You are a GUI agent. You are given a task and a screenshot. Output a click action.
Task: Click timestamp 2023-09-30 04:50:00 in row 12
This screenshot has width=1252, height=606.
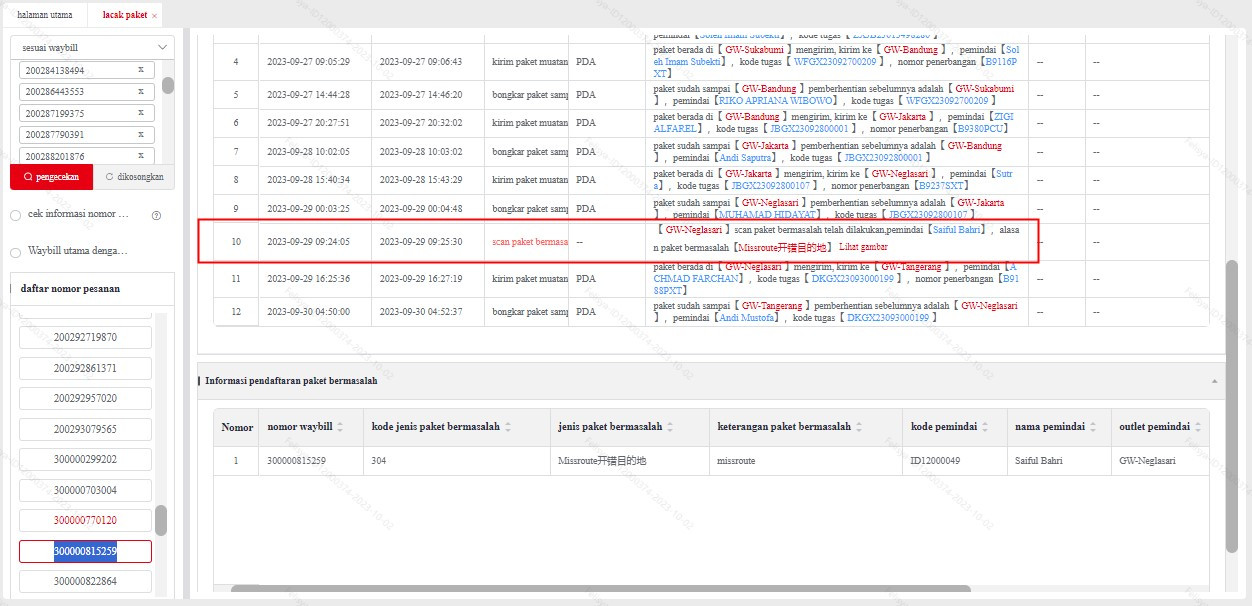308,311
